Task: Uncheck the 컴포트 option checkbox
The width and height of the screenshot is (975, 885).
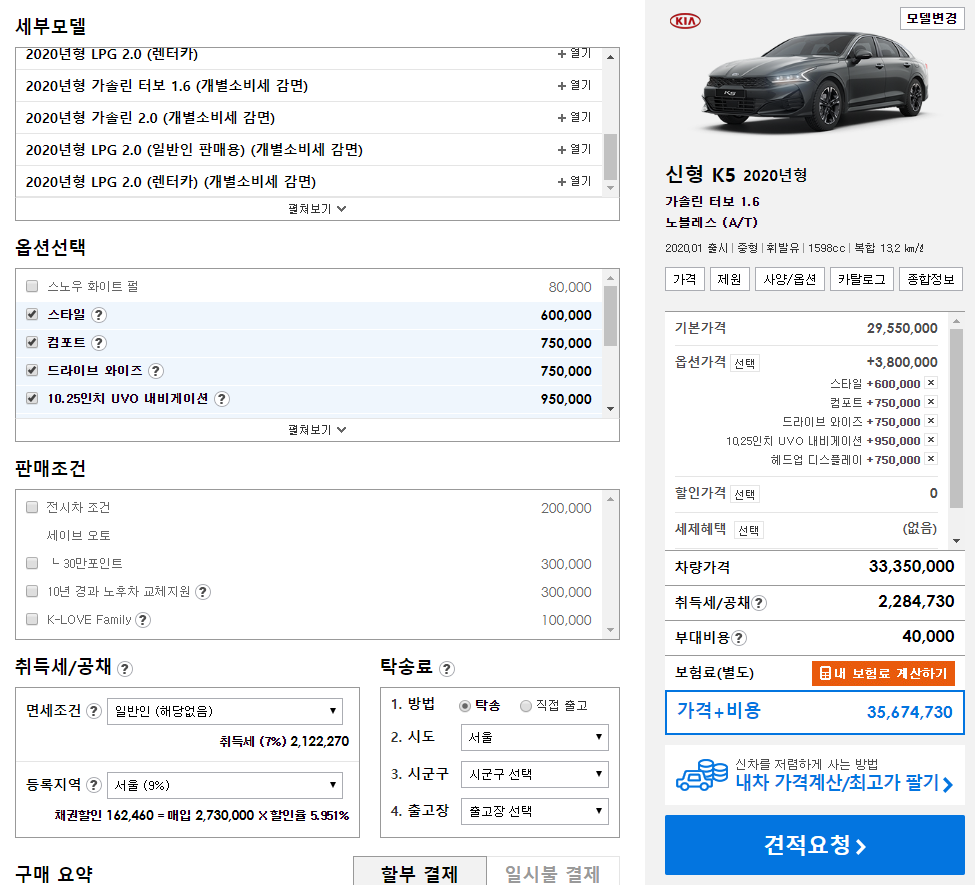Action: [x=32, y=342]
